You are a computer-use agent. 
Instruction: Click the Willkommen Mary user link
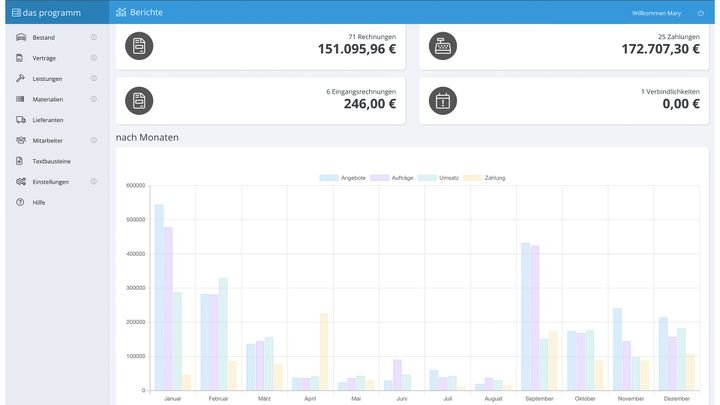656,13
